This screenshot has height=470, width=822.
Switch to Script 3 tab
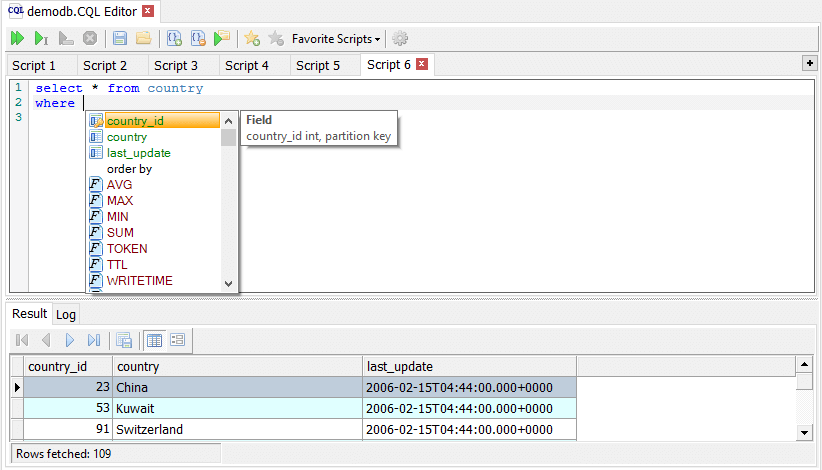tap(175, 65)
